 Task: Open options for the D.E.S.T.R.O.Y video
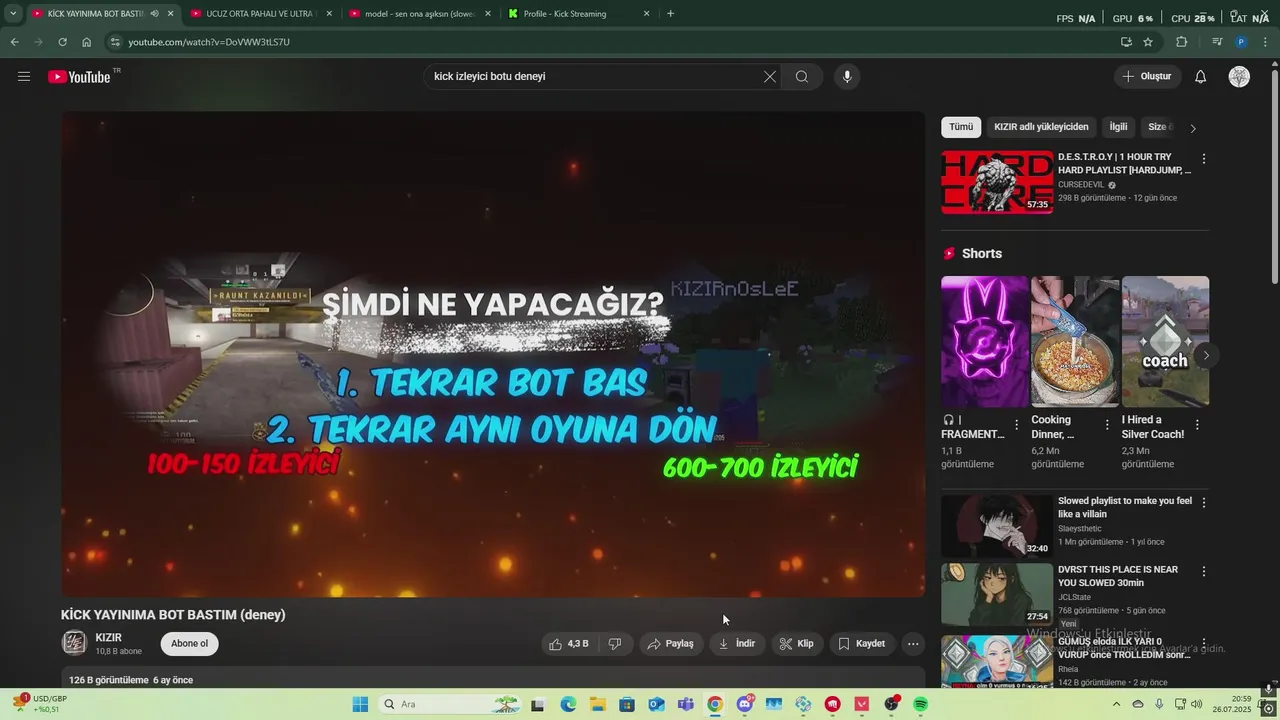click(x=1204, y=159)
